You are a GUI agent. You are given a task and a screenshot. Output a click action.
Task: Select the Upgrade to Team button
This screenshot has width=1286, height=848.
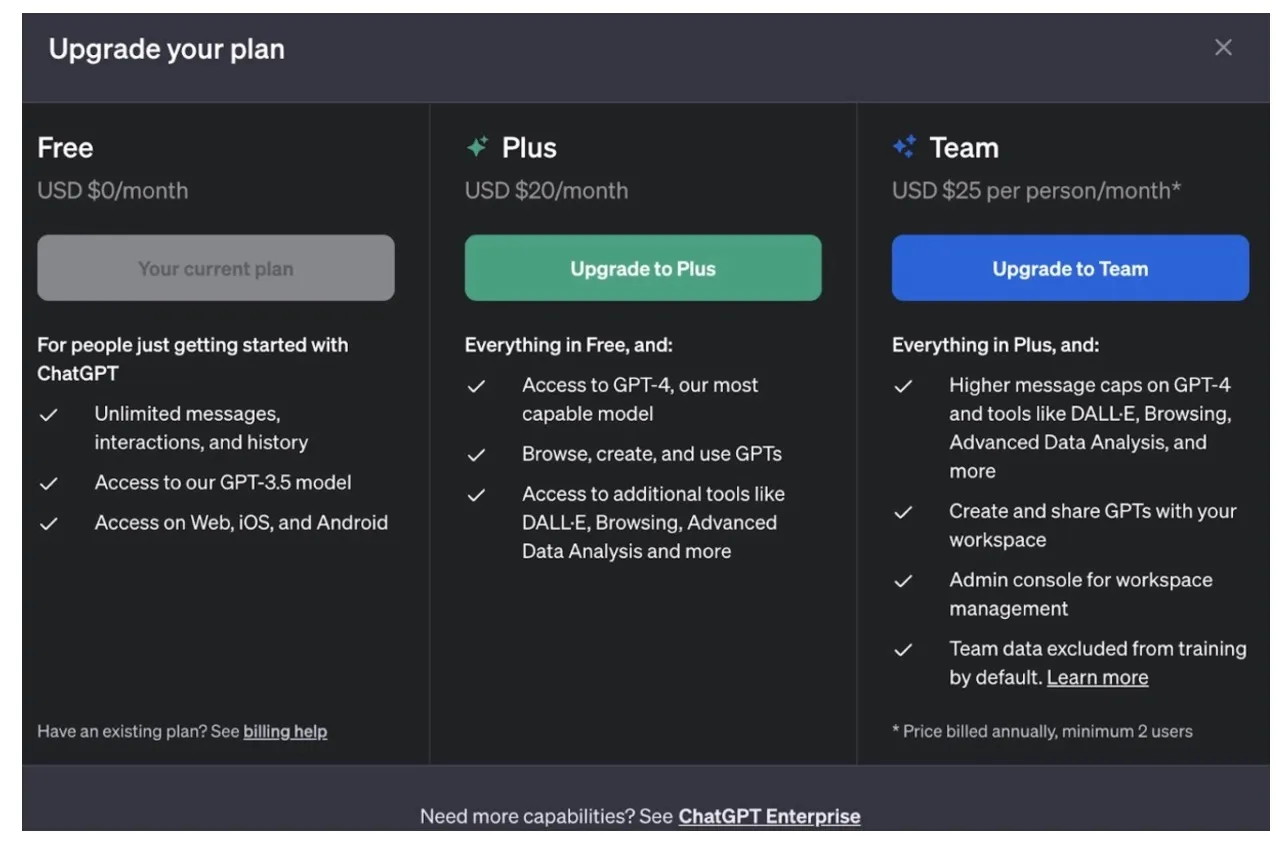click(1070, 267)
